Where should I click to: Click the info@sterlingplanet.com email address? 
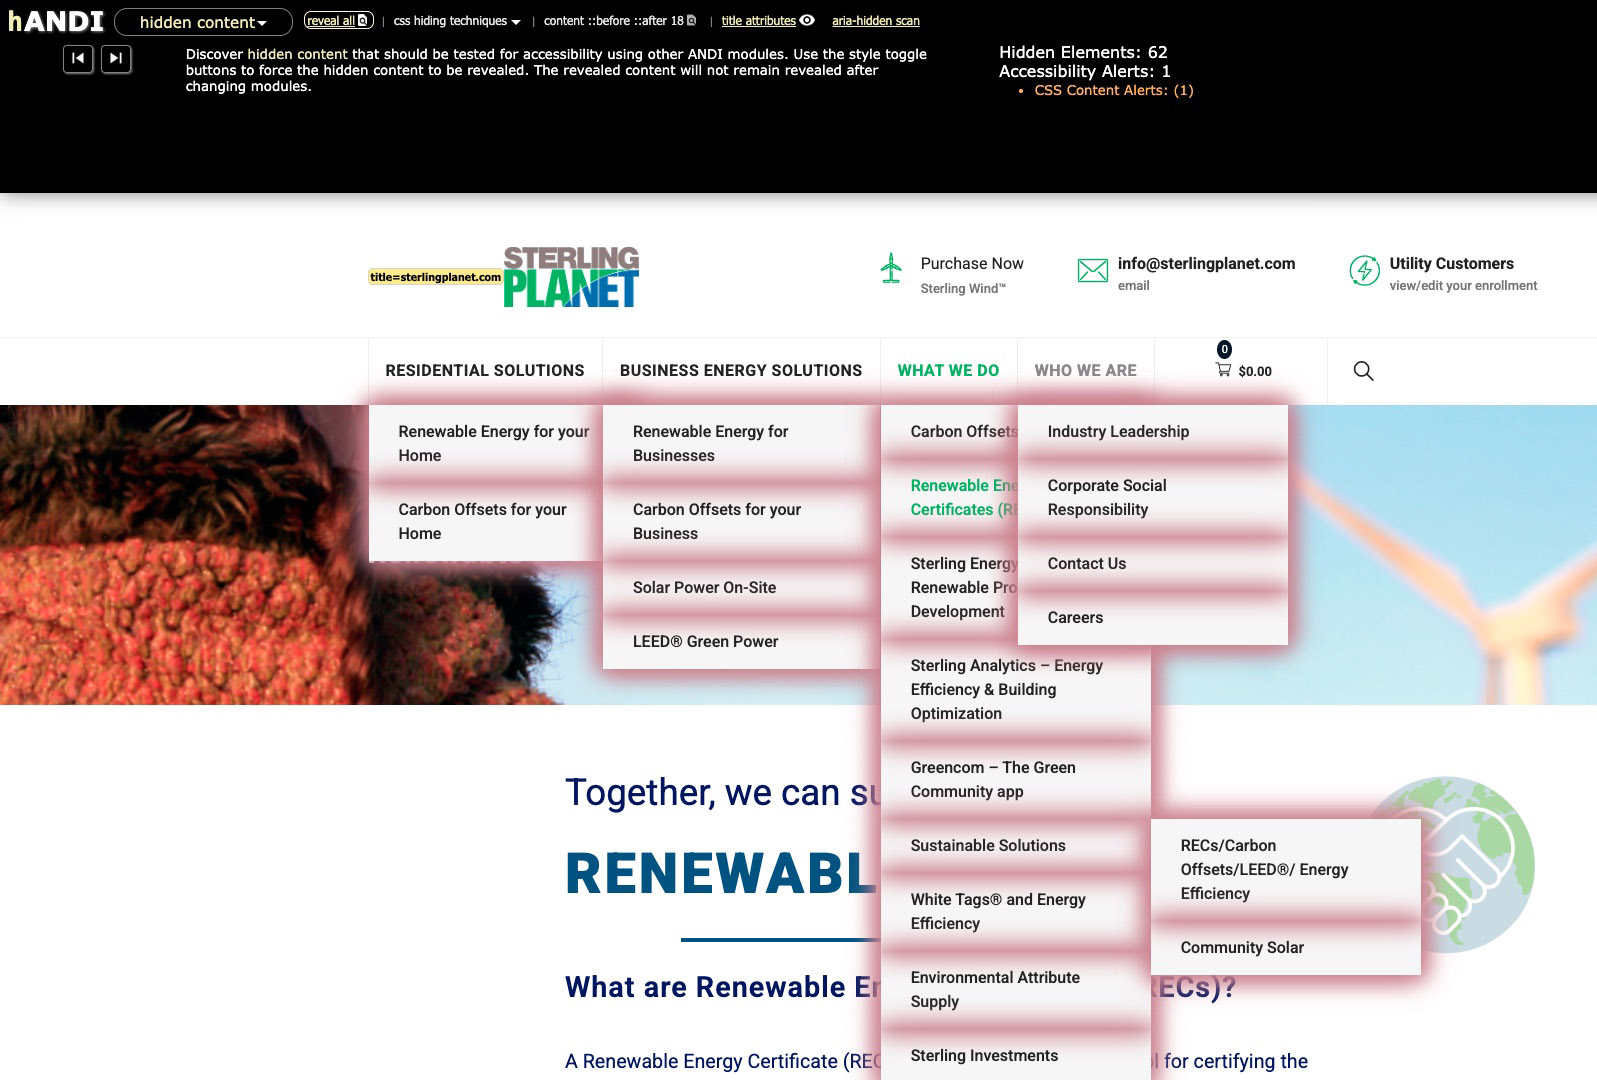[x=1206, y=264]
